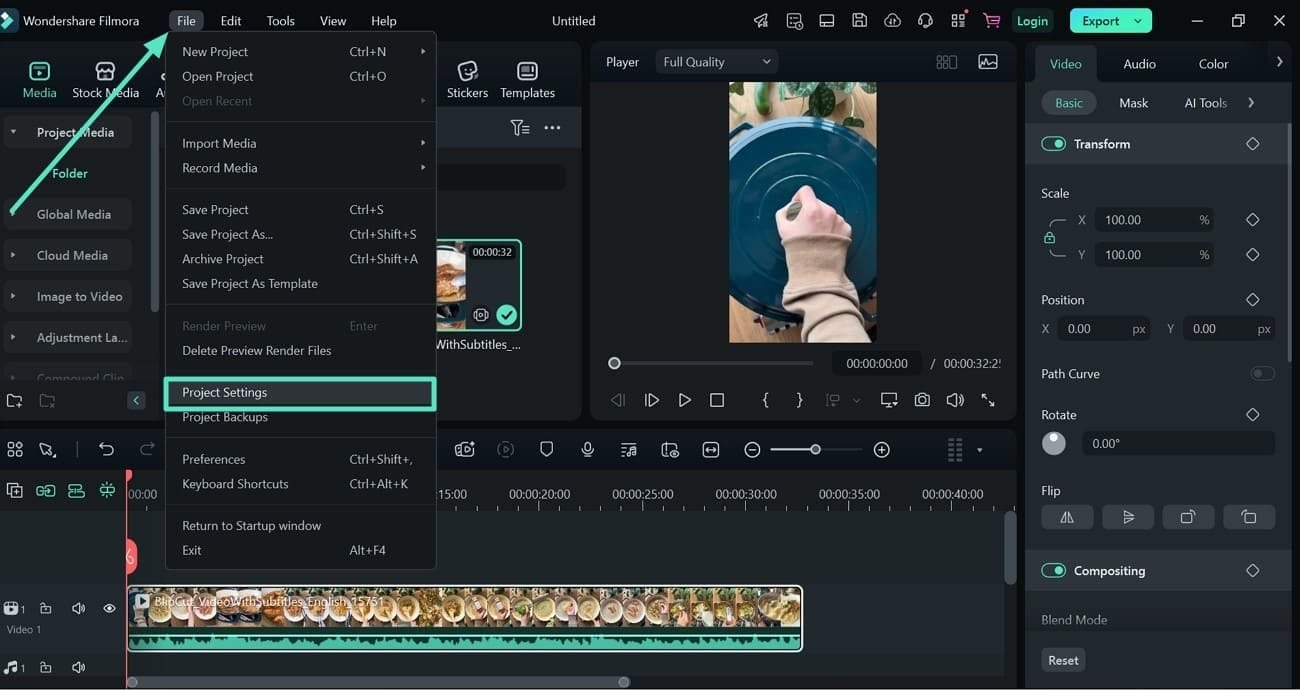Image resolution: width=1300 pixels, height=690 pixels.
Task: Click the timeline zoom slider handle
Action: coord(815,450)
